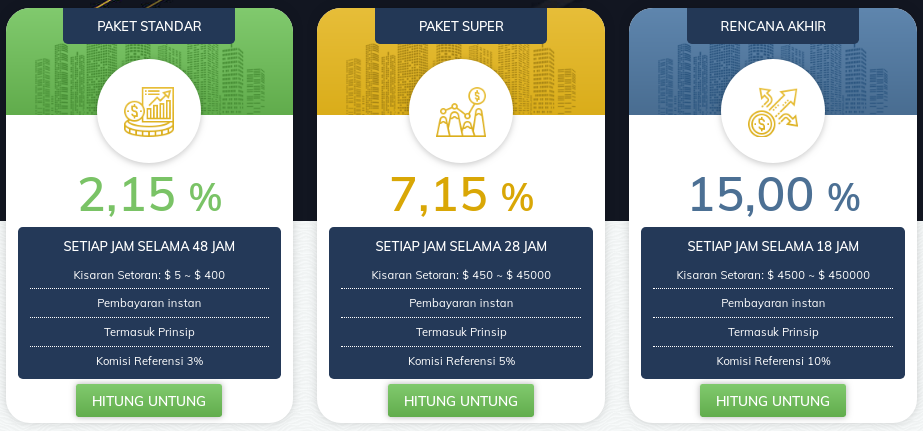Image resolution: width=923 pixels, height=431 pixels.
Task: Click Setiap Jam Selama 28 Jam heading
Action: 461,246
